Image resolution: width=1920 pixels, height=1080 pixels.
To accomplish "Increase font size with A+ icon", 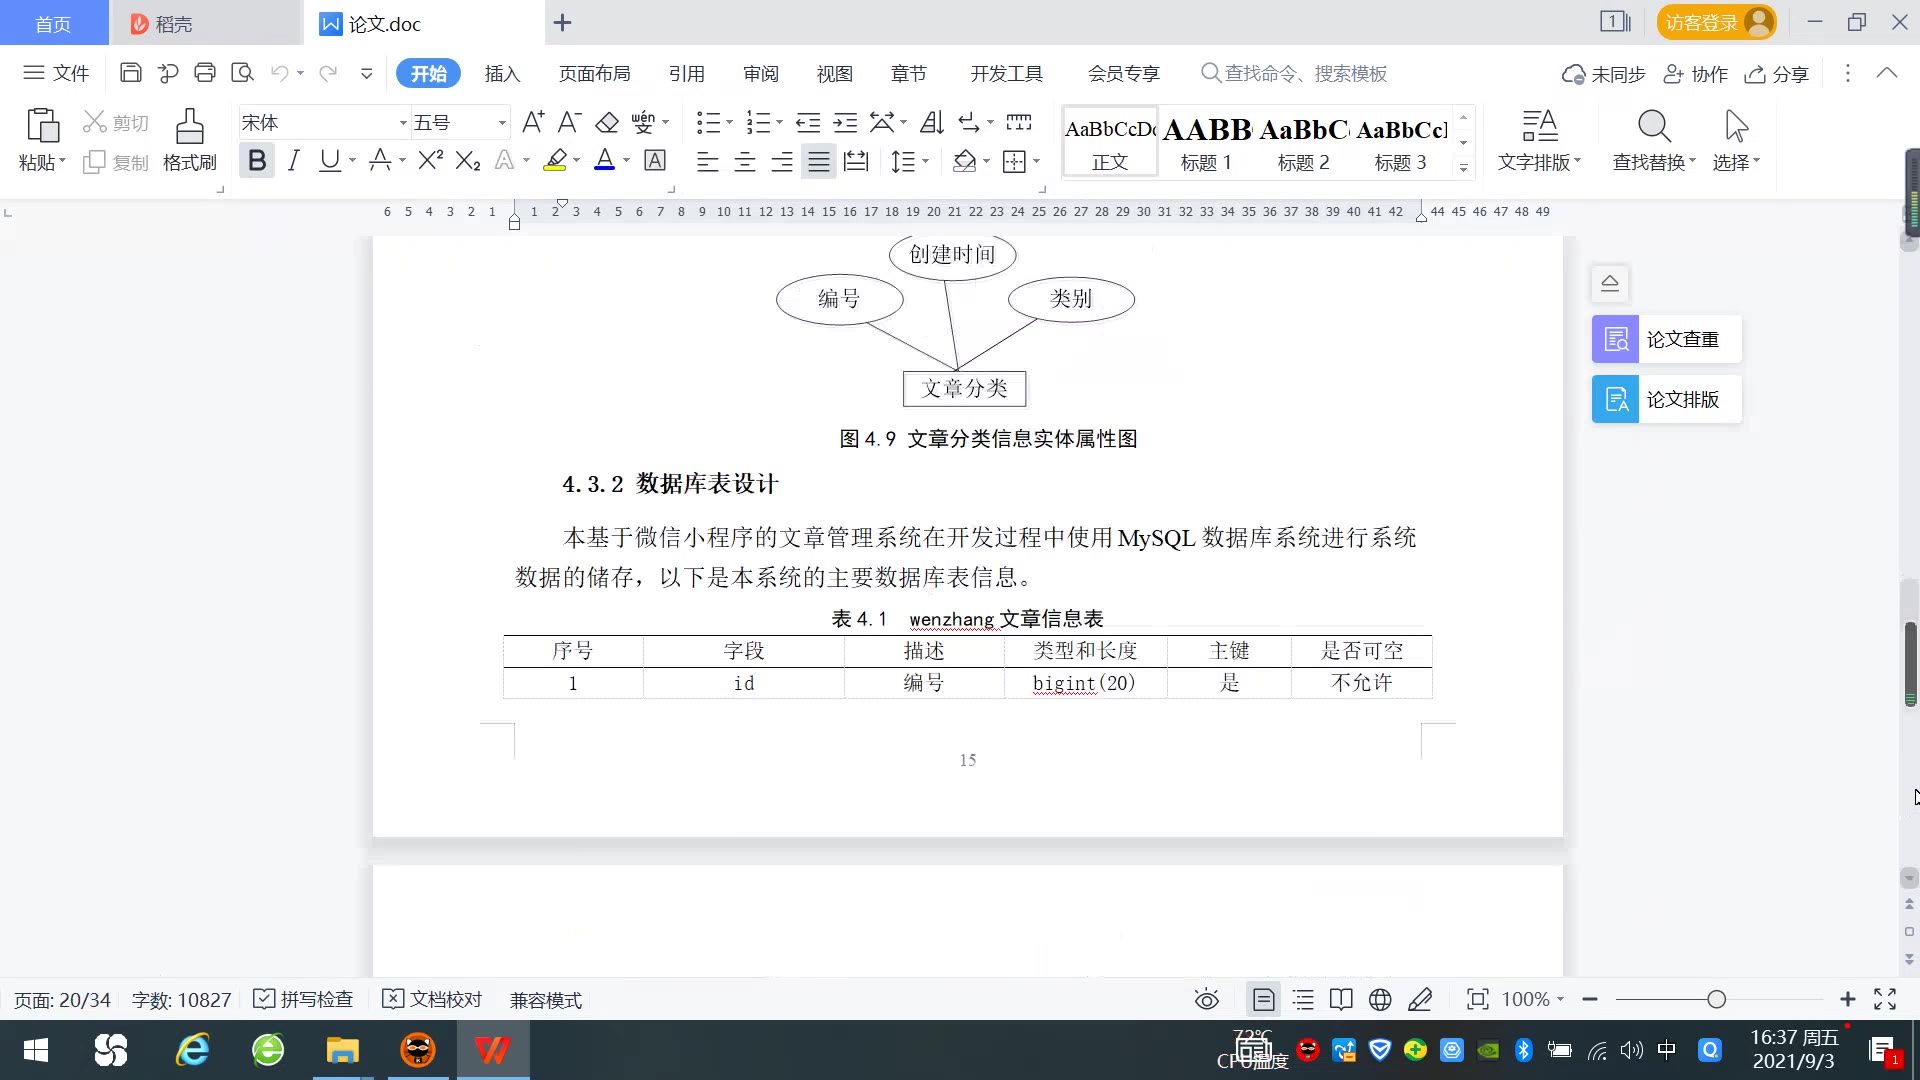I will click(533, 123).
